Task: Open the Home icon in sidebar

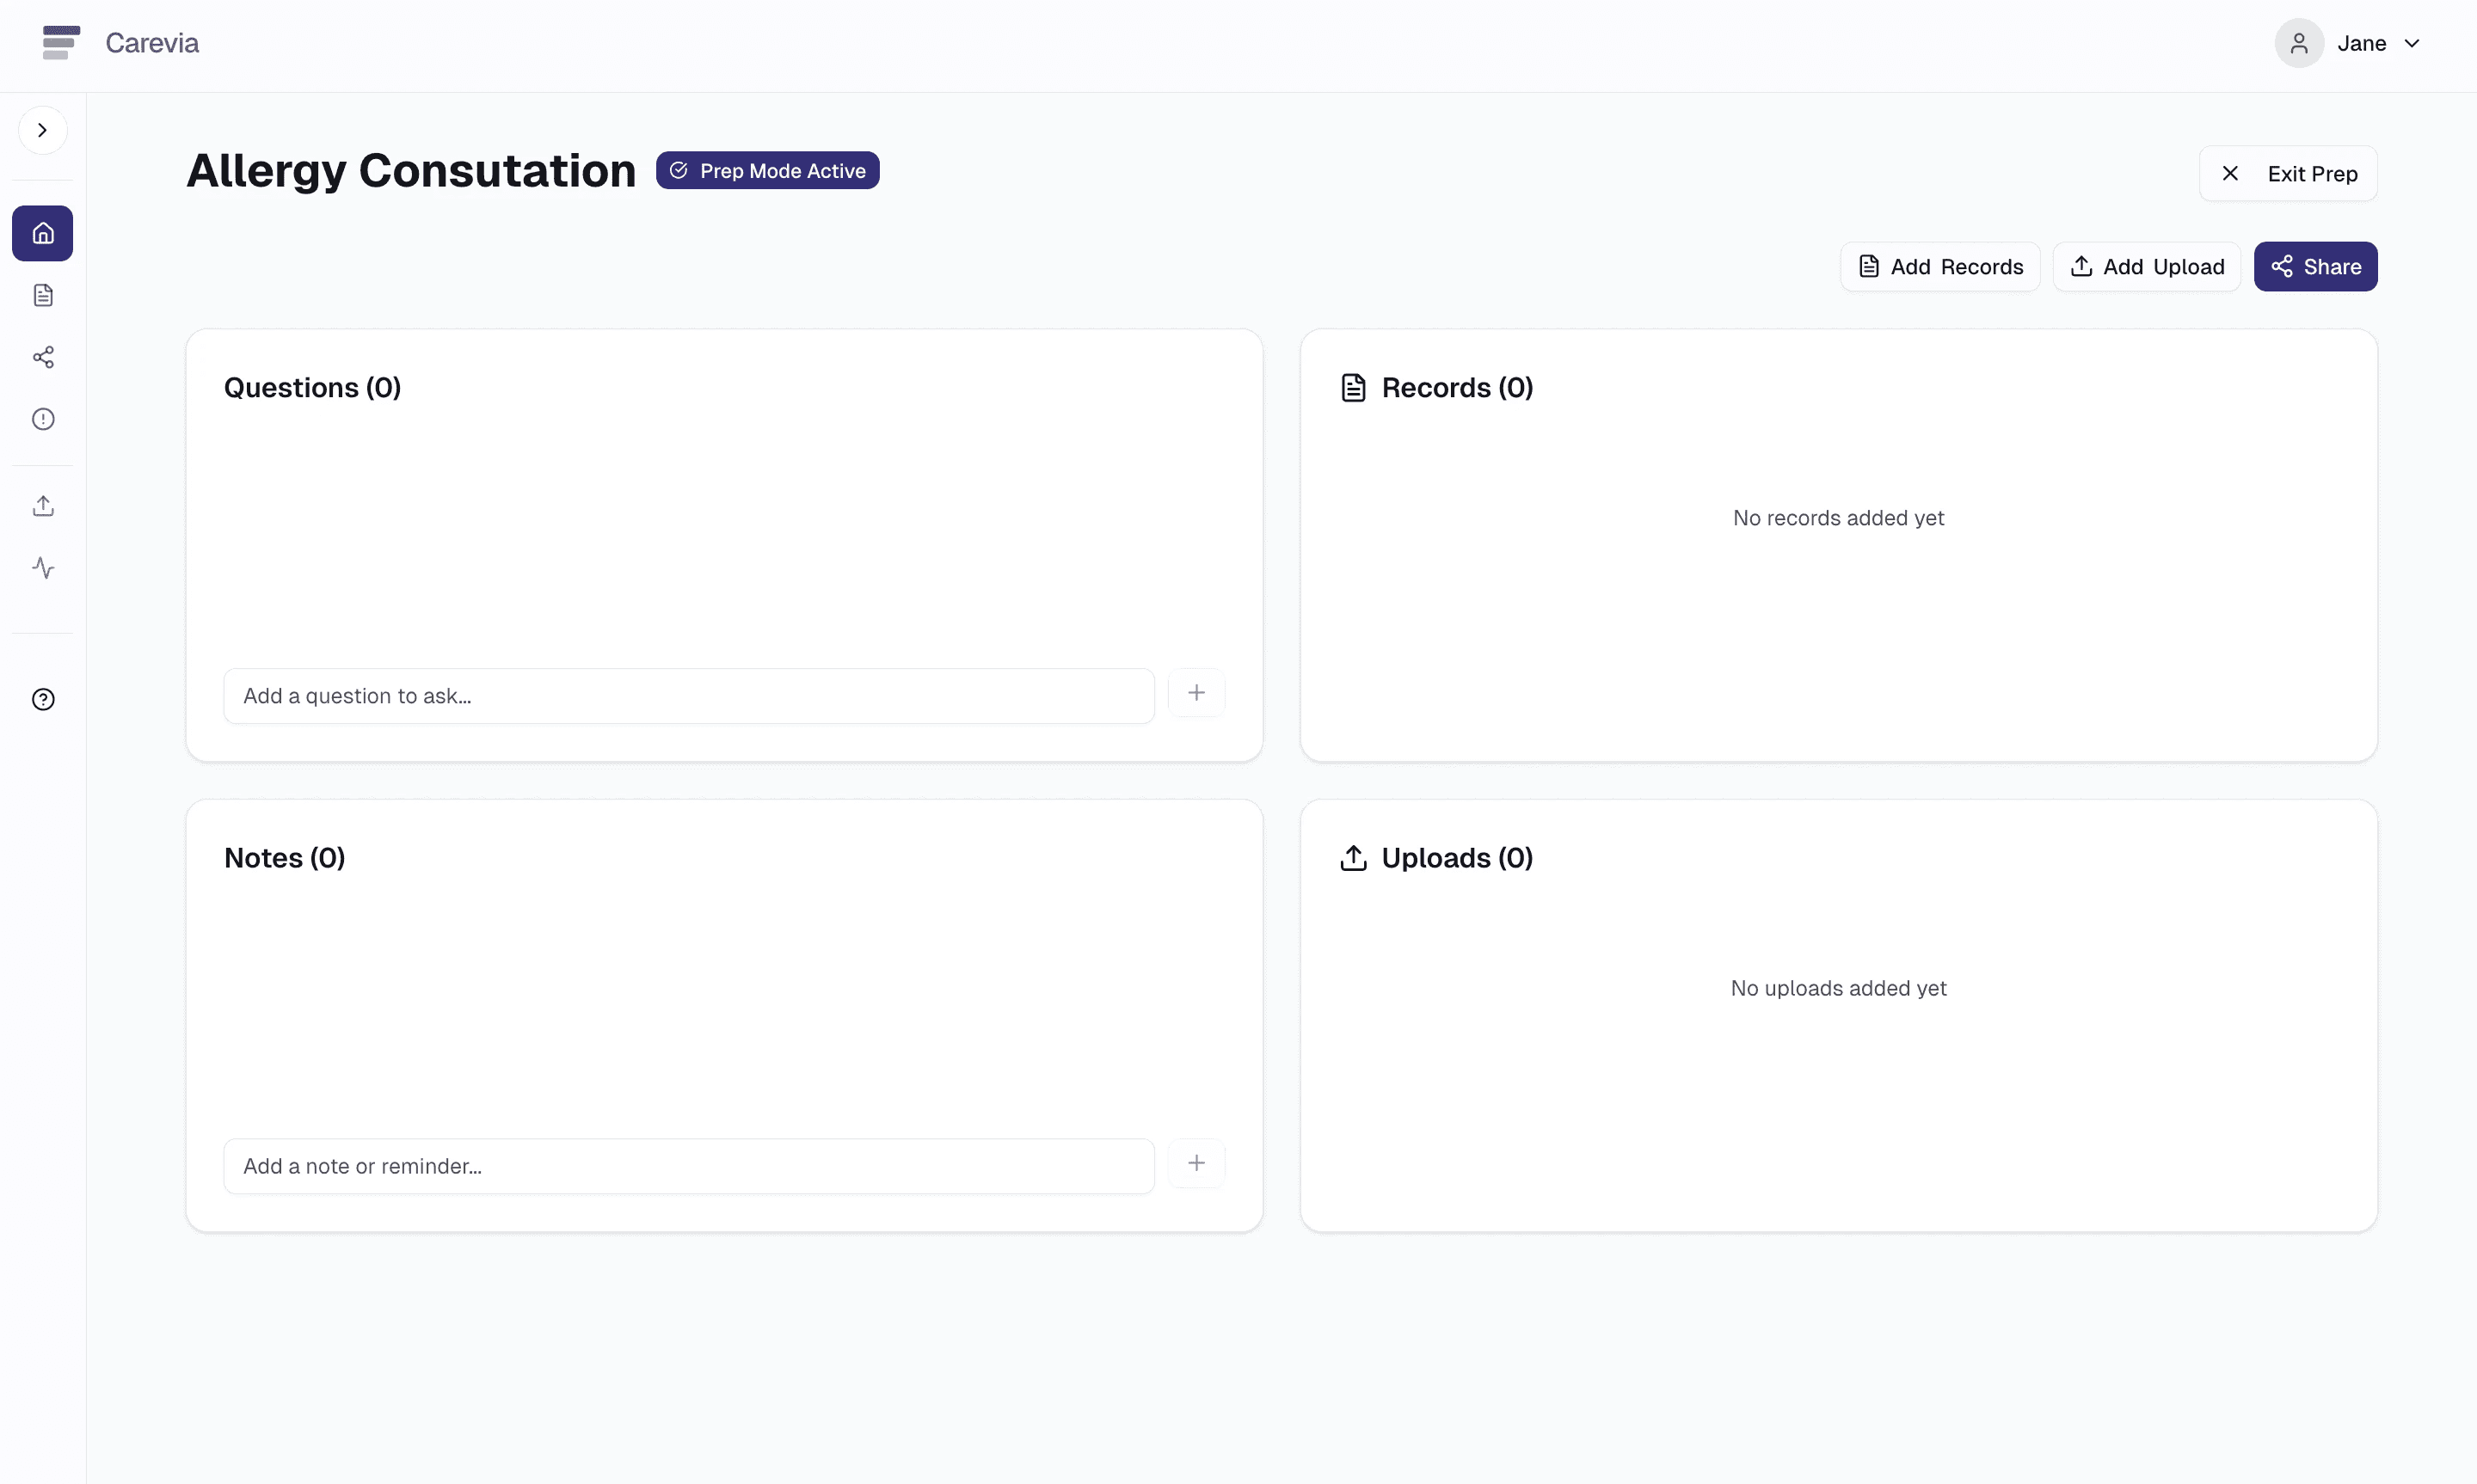Action: click(43, 233)
